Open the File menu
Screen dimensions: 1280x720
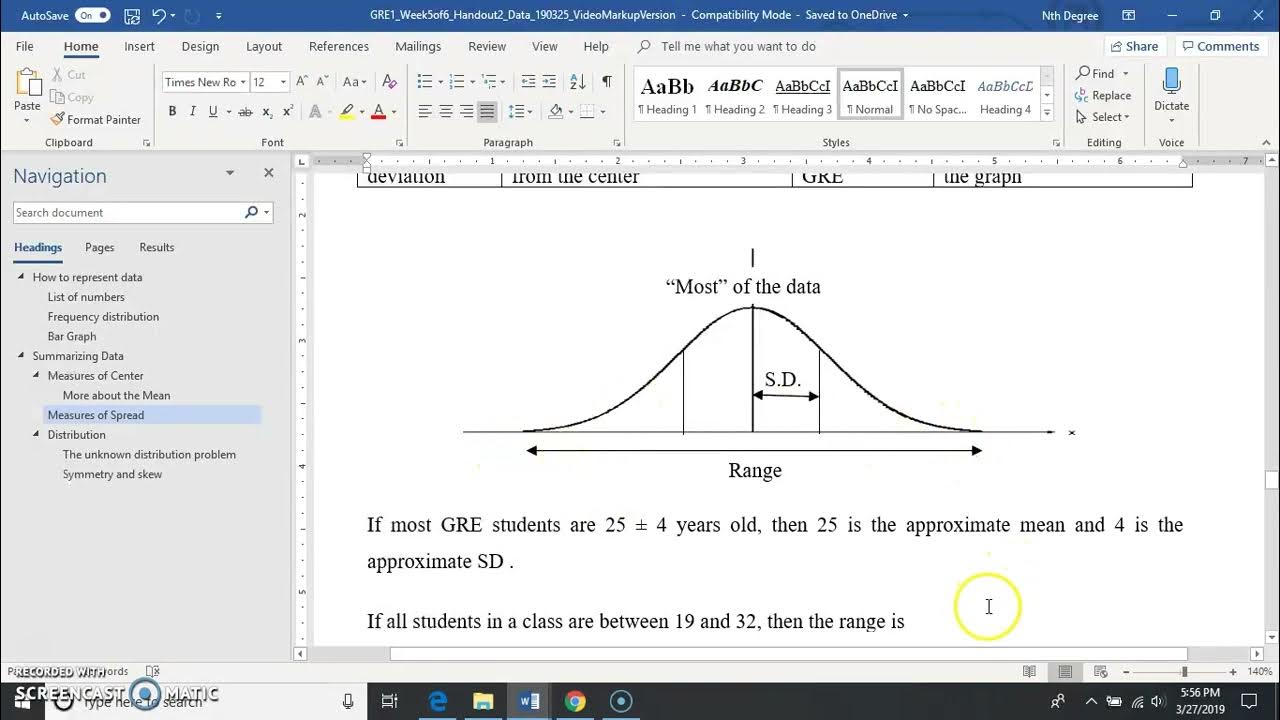coord(25,46)
